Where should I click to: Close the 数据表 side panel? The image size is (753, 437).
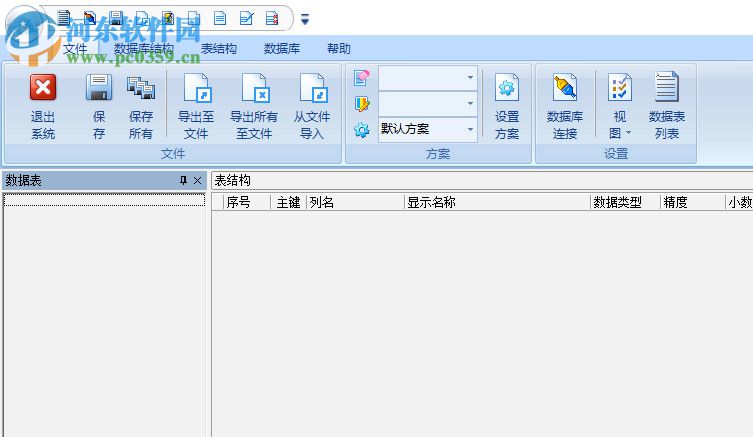pyautogui.click(x=197, y=181)
